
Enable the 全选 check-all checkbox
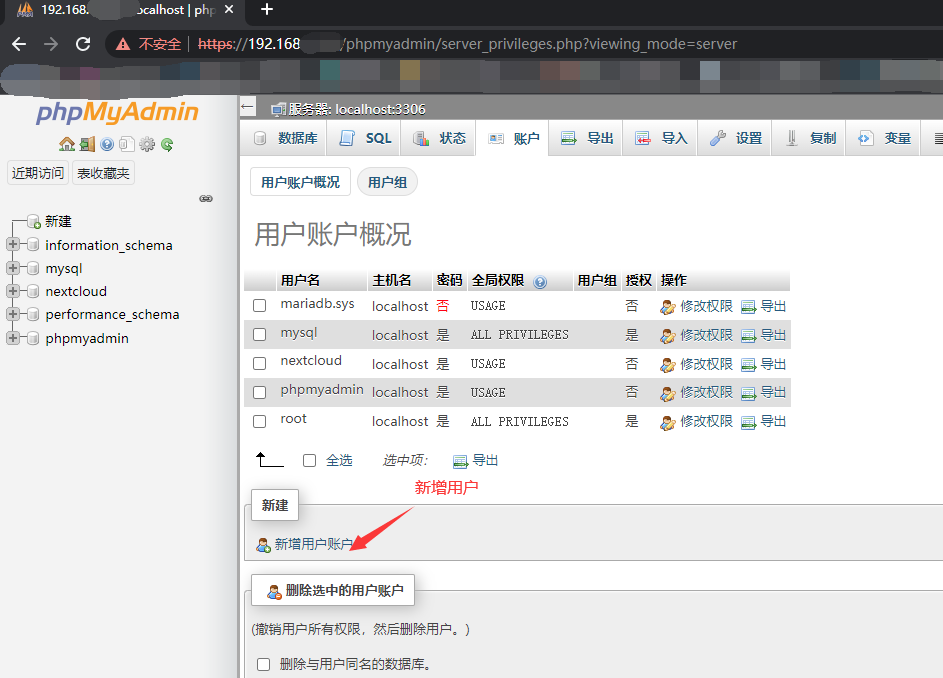tap(310, 461)
